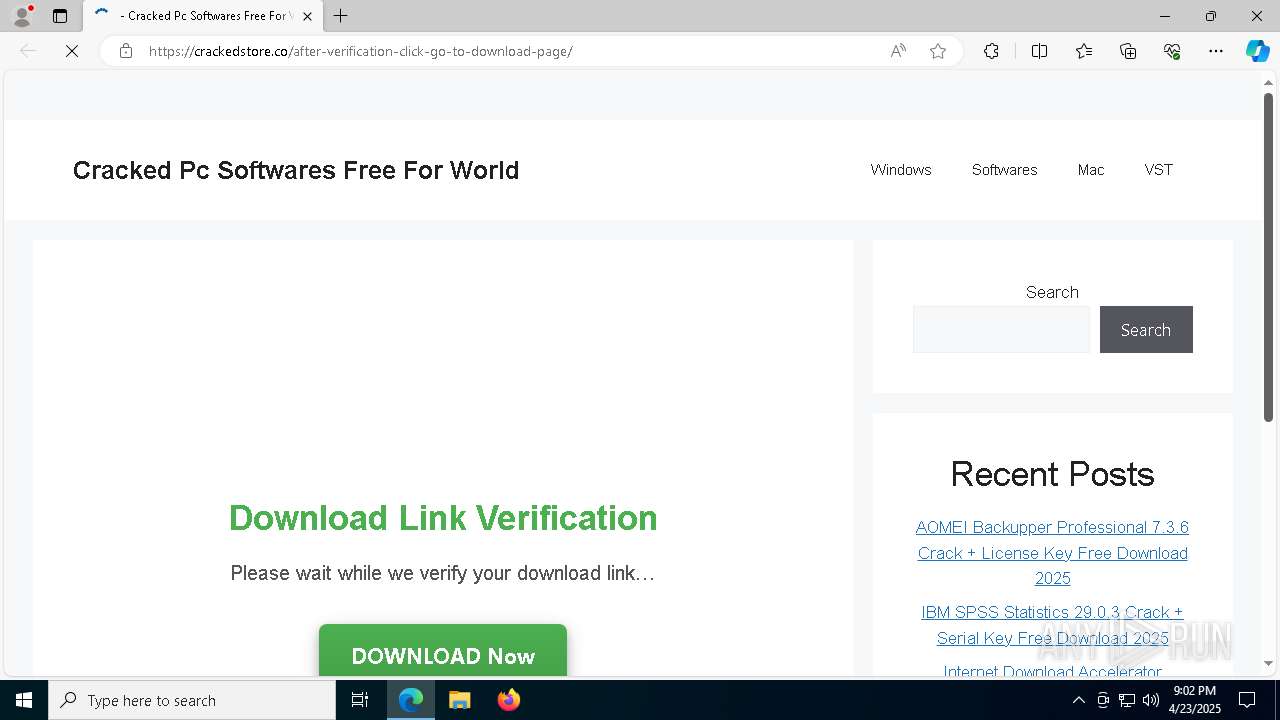This screenshot has width=1280, height=720.
Task: Minimize the Edge browser window
Action: [1165, 16]
